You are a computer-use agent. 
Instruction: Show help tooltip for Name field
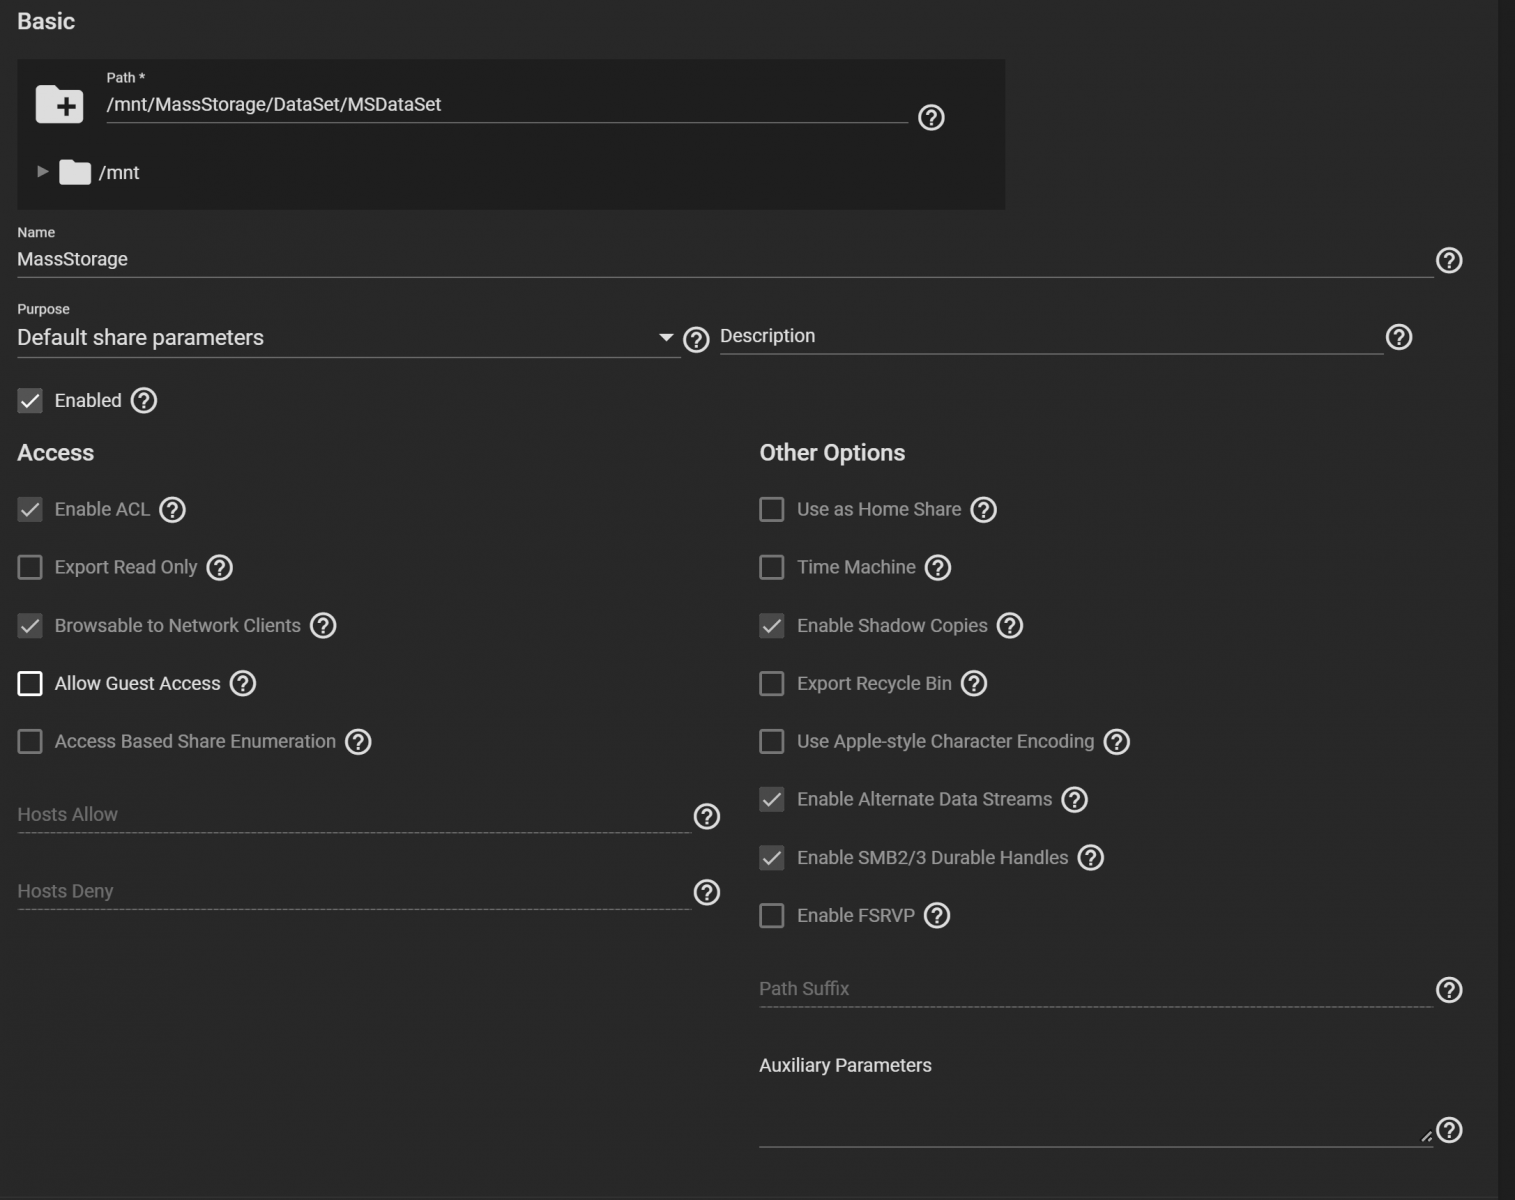click(x=1449, y=261)
